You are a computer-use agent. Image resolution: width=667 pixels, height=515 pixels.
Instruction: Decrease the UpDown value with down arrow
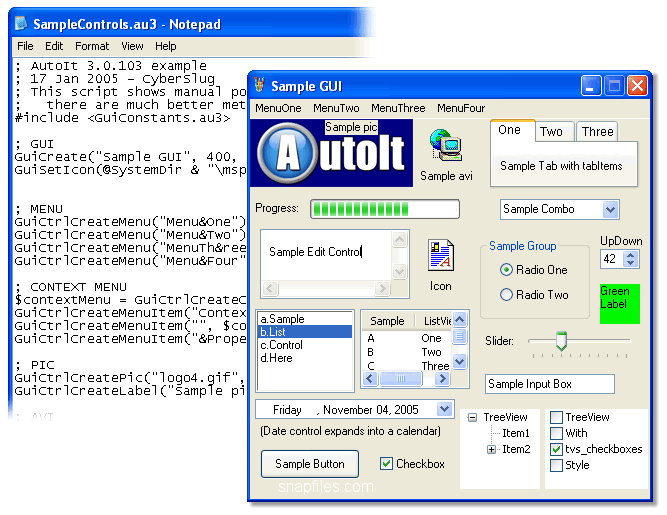click(630, 263)
